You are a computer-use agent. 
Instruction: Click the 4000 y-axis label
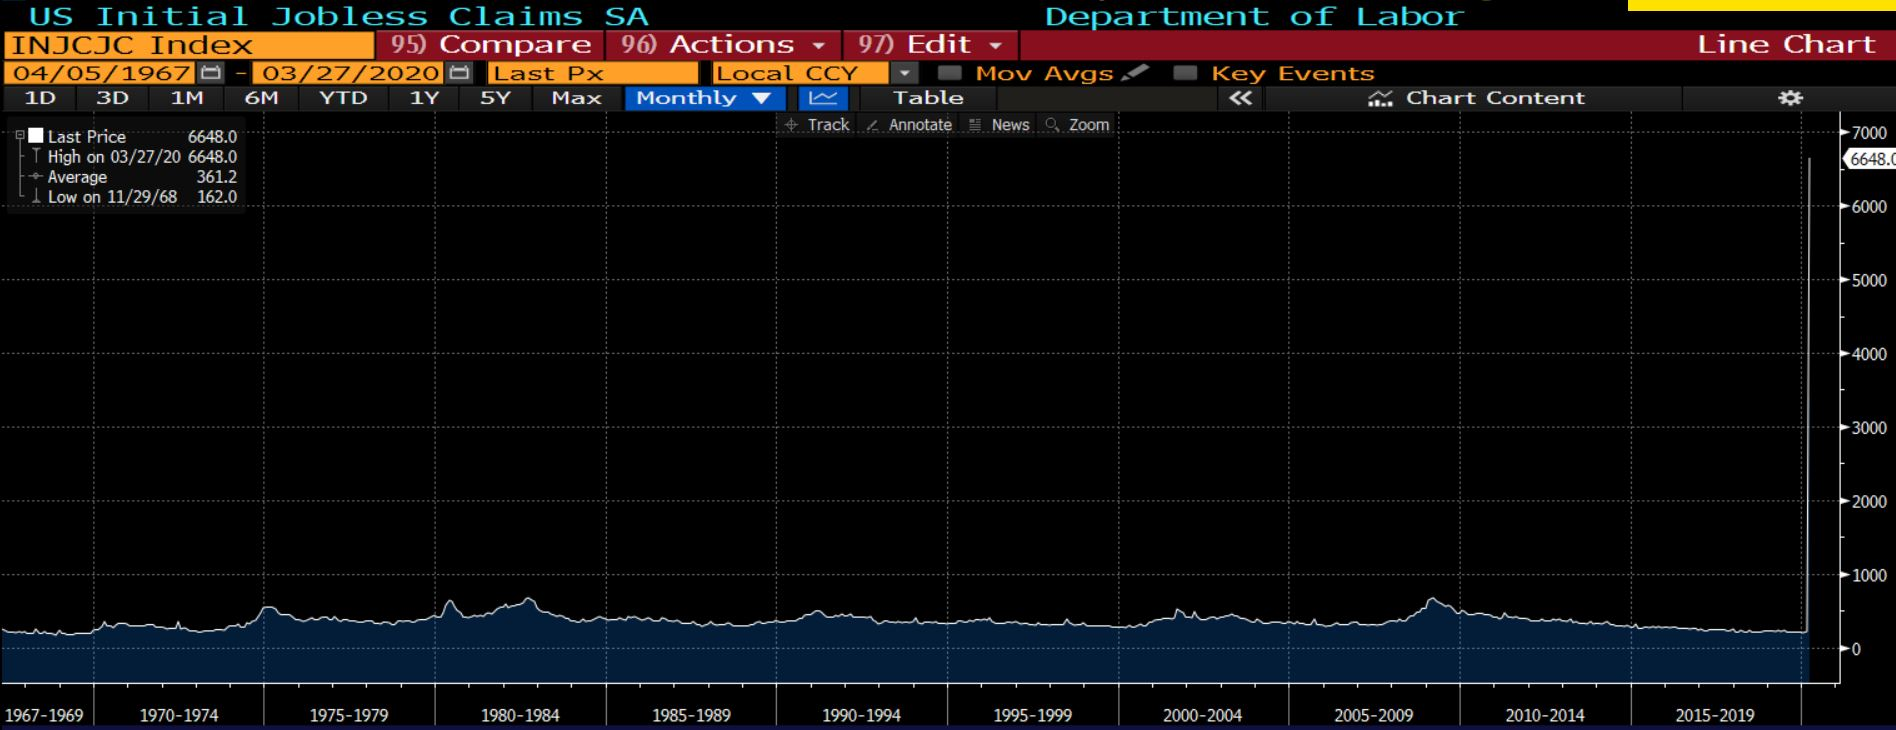click(1869, 355)
